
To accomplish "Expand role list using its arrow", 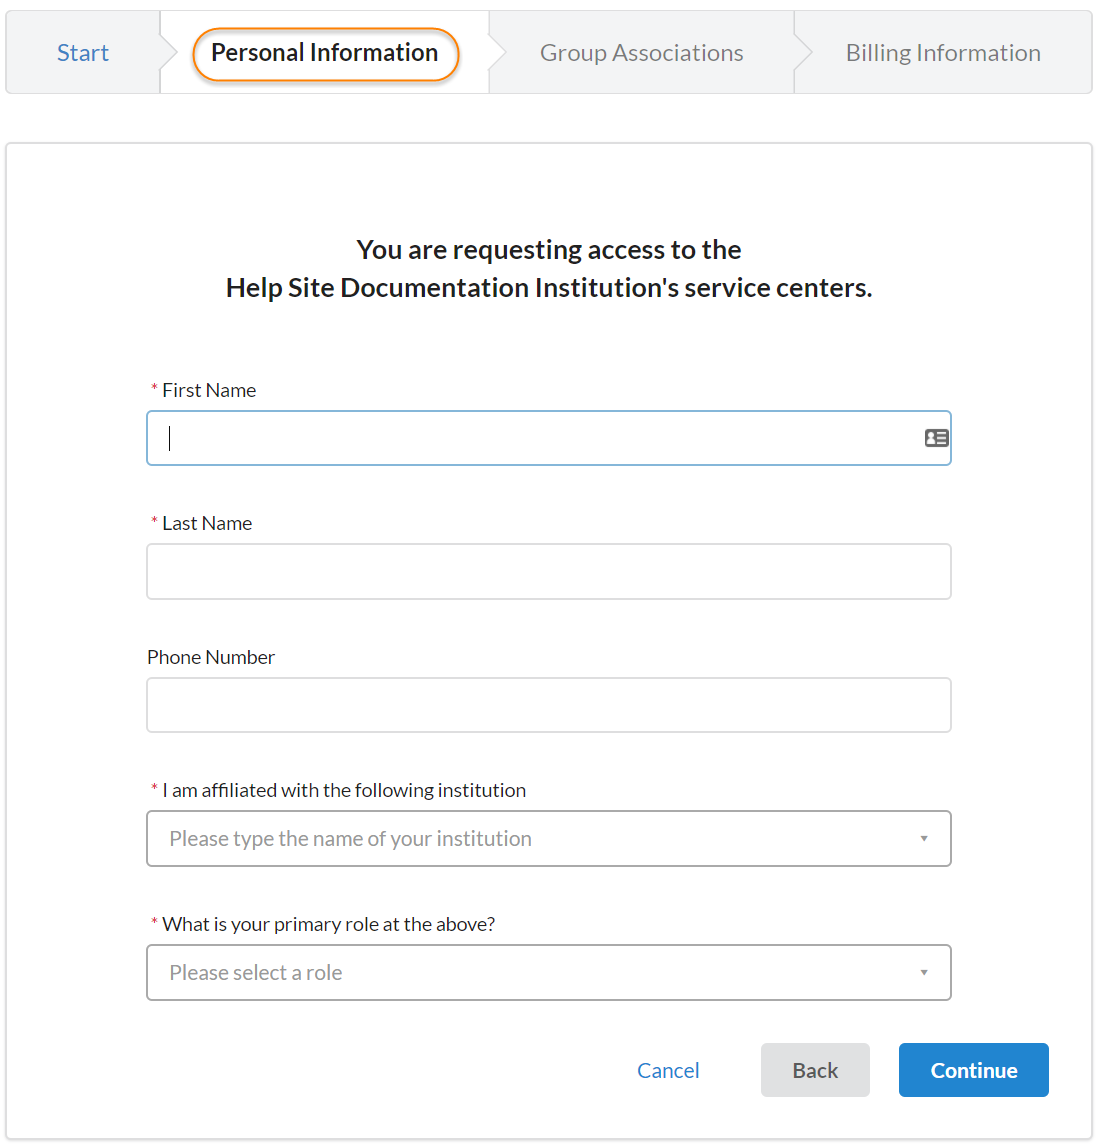I will pyautogui.click(x=924, y=973).
